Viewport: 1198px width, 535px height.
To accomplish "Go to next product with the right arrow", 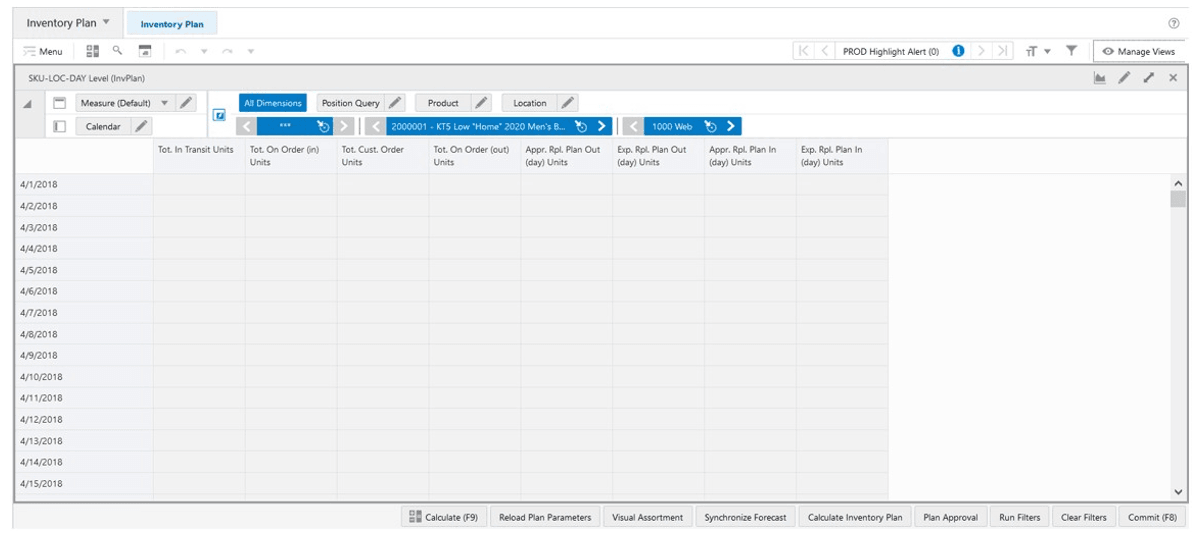I will (x=602, y=126).
